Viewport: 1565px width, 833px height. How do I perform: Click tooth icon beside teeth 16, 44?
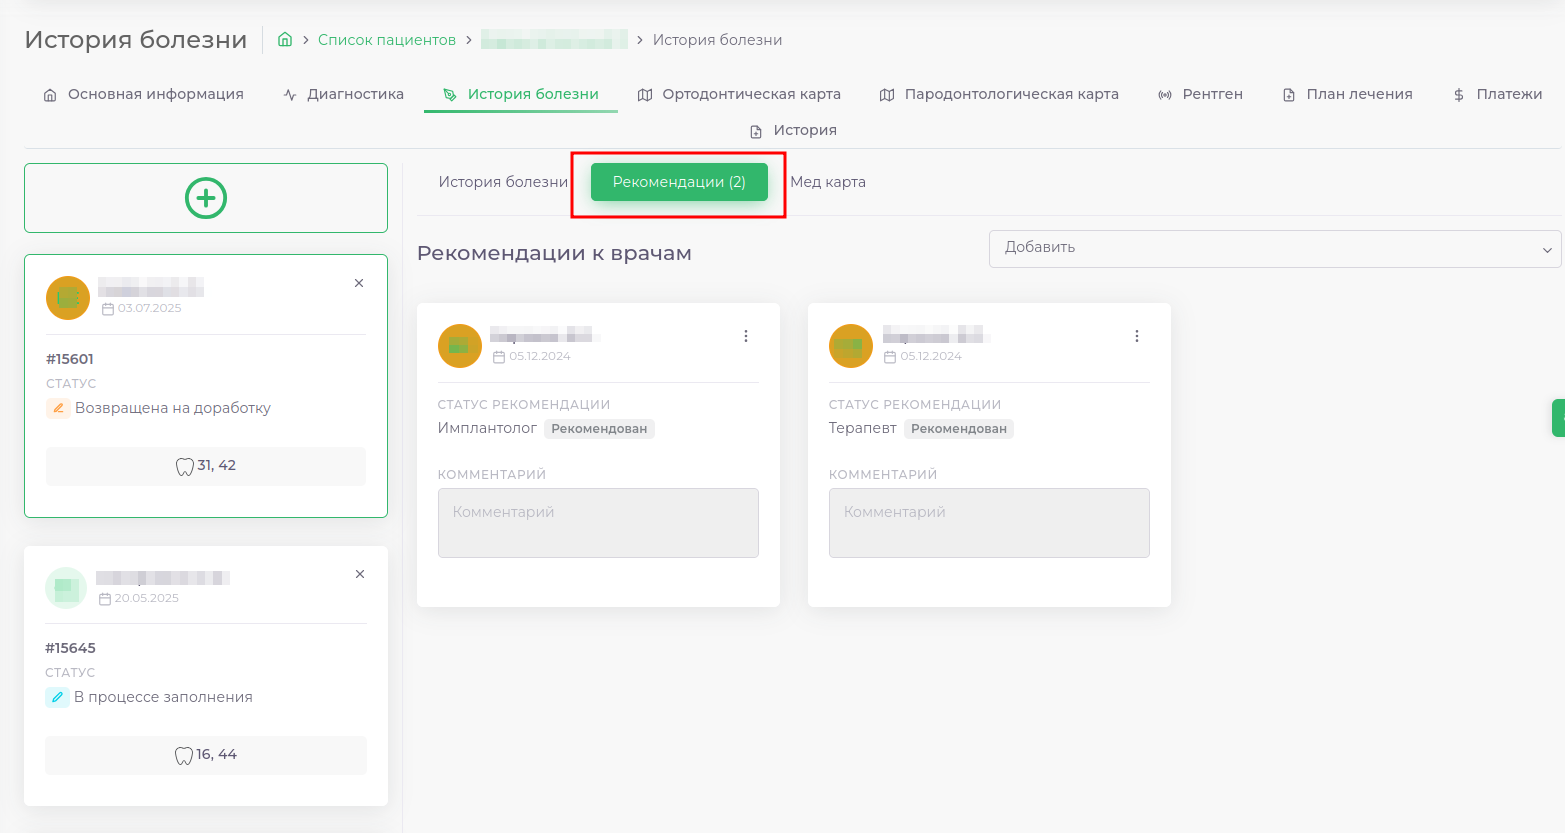[x=183, y=756]
